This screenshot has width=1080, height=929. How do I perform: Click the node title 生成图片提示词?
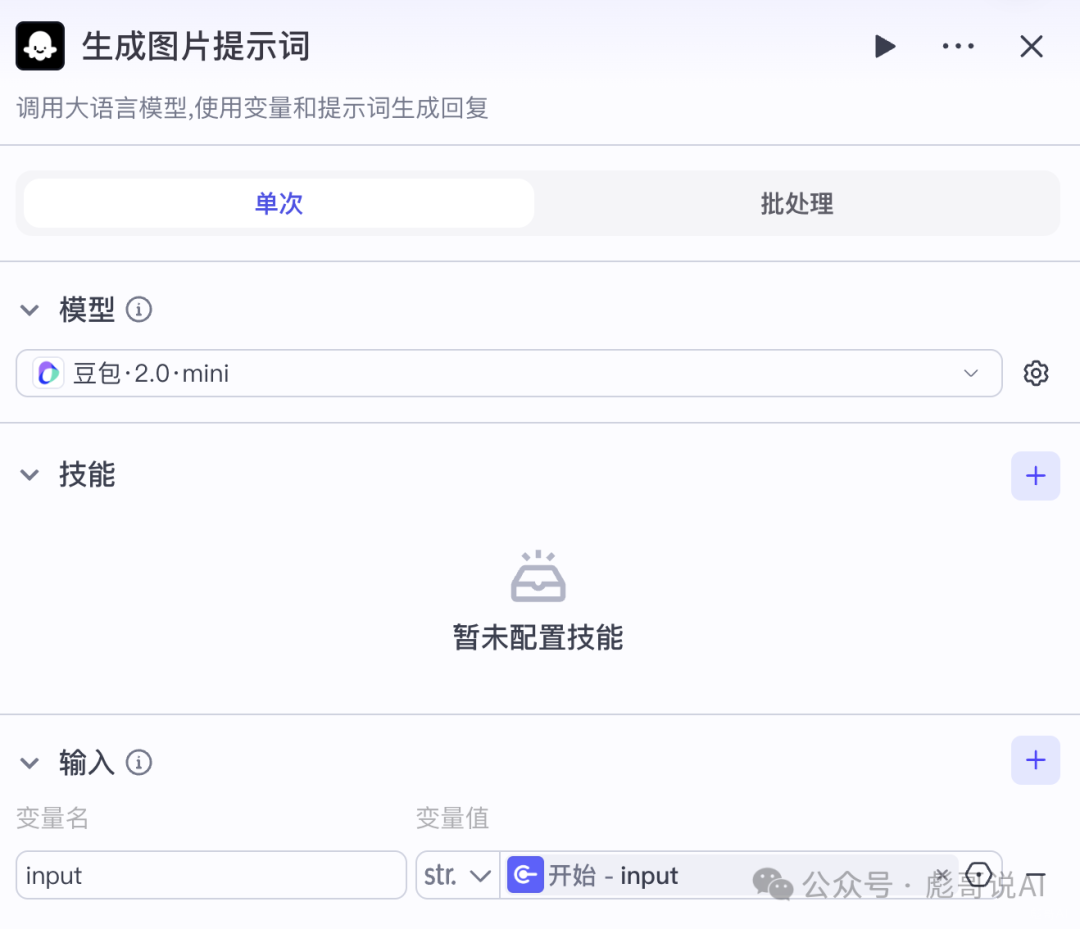coord(196,47)
